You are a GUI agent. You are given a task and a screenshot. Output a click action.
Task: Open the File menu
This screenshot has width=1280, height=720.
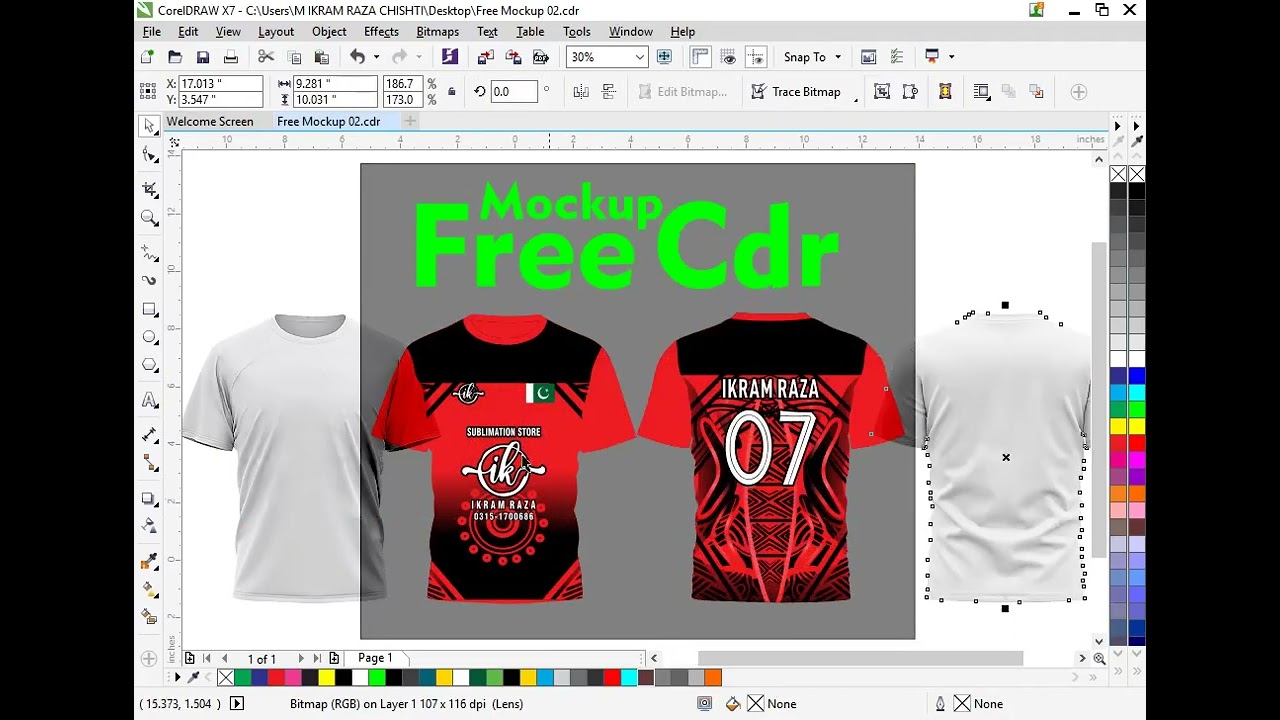tap(152, 32)
